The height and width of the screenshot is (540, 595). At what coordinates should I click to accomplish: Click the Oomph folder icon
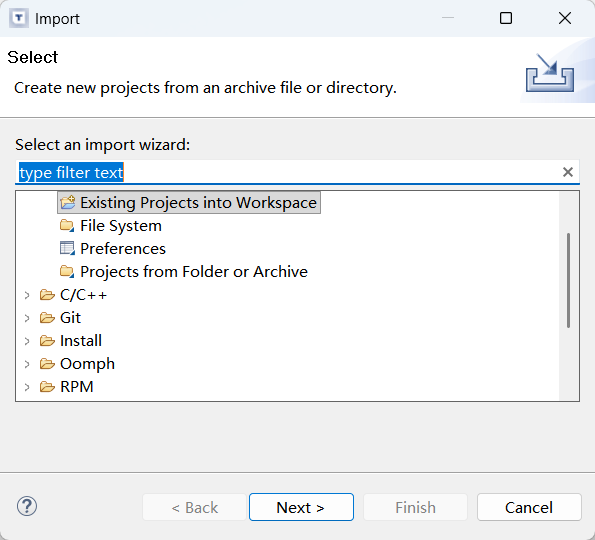click(x=47, y=364)
